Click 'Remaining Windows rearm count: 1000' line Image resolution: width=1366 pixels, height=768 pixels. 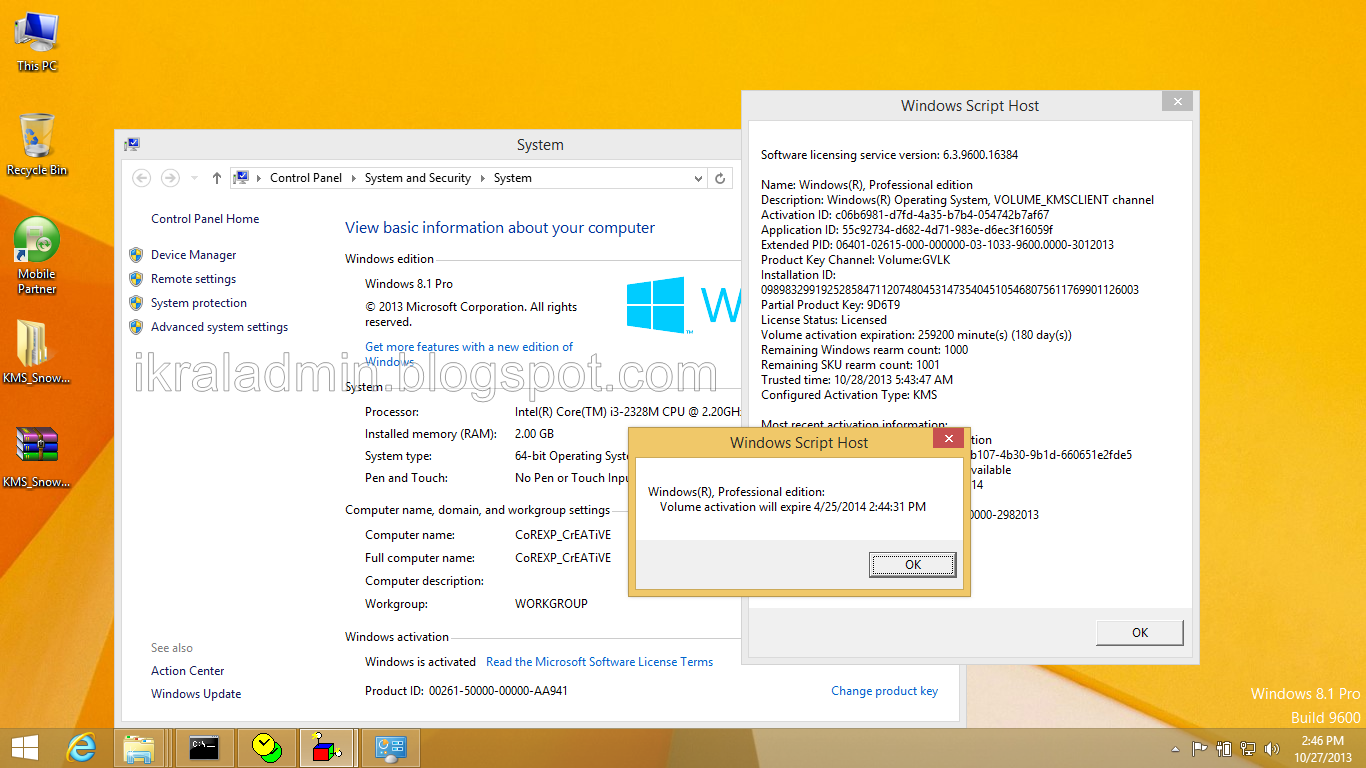click(x=864, y=350)
